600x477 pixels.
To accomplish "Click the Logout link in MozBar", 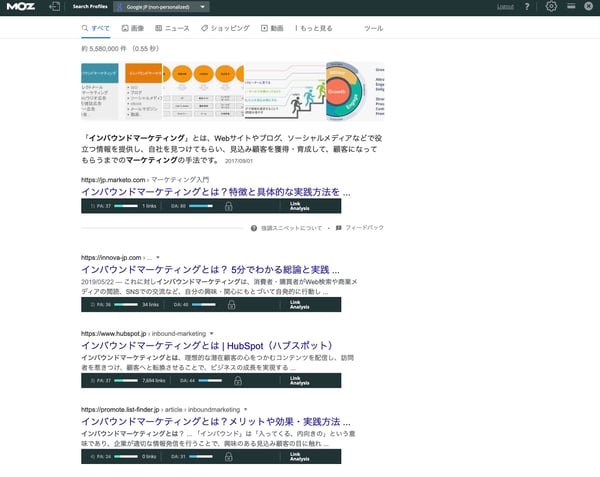I will (x=505, y=7).
